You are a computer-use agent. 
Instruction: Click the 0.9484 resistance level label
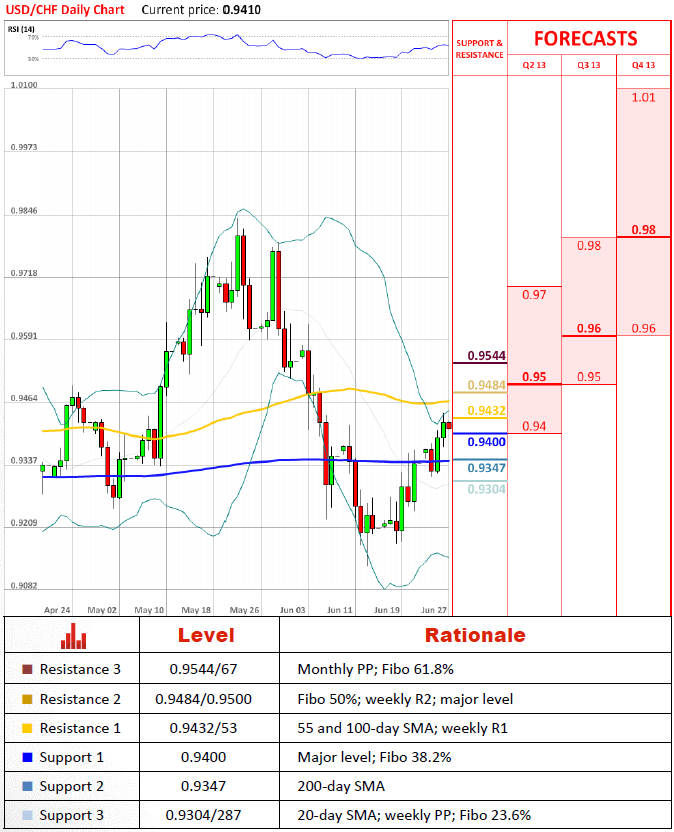point(486,385)
